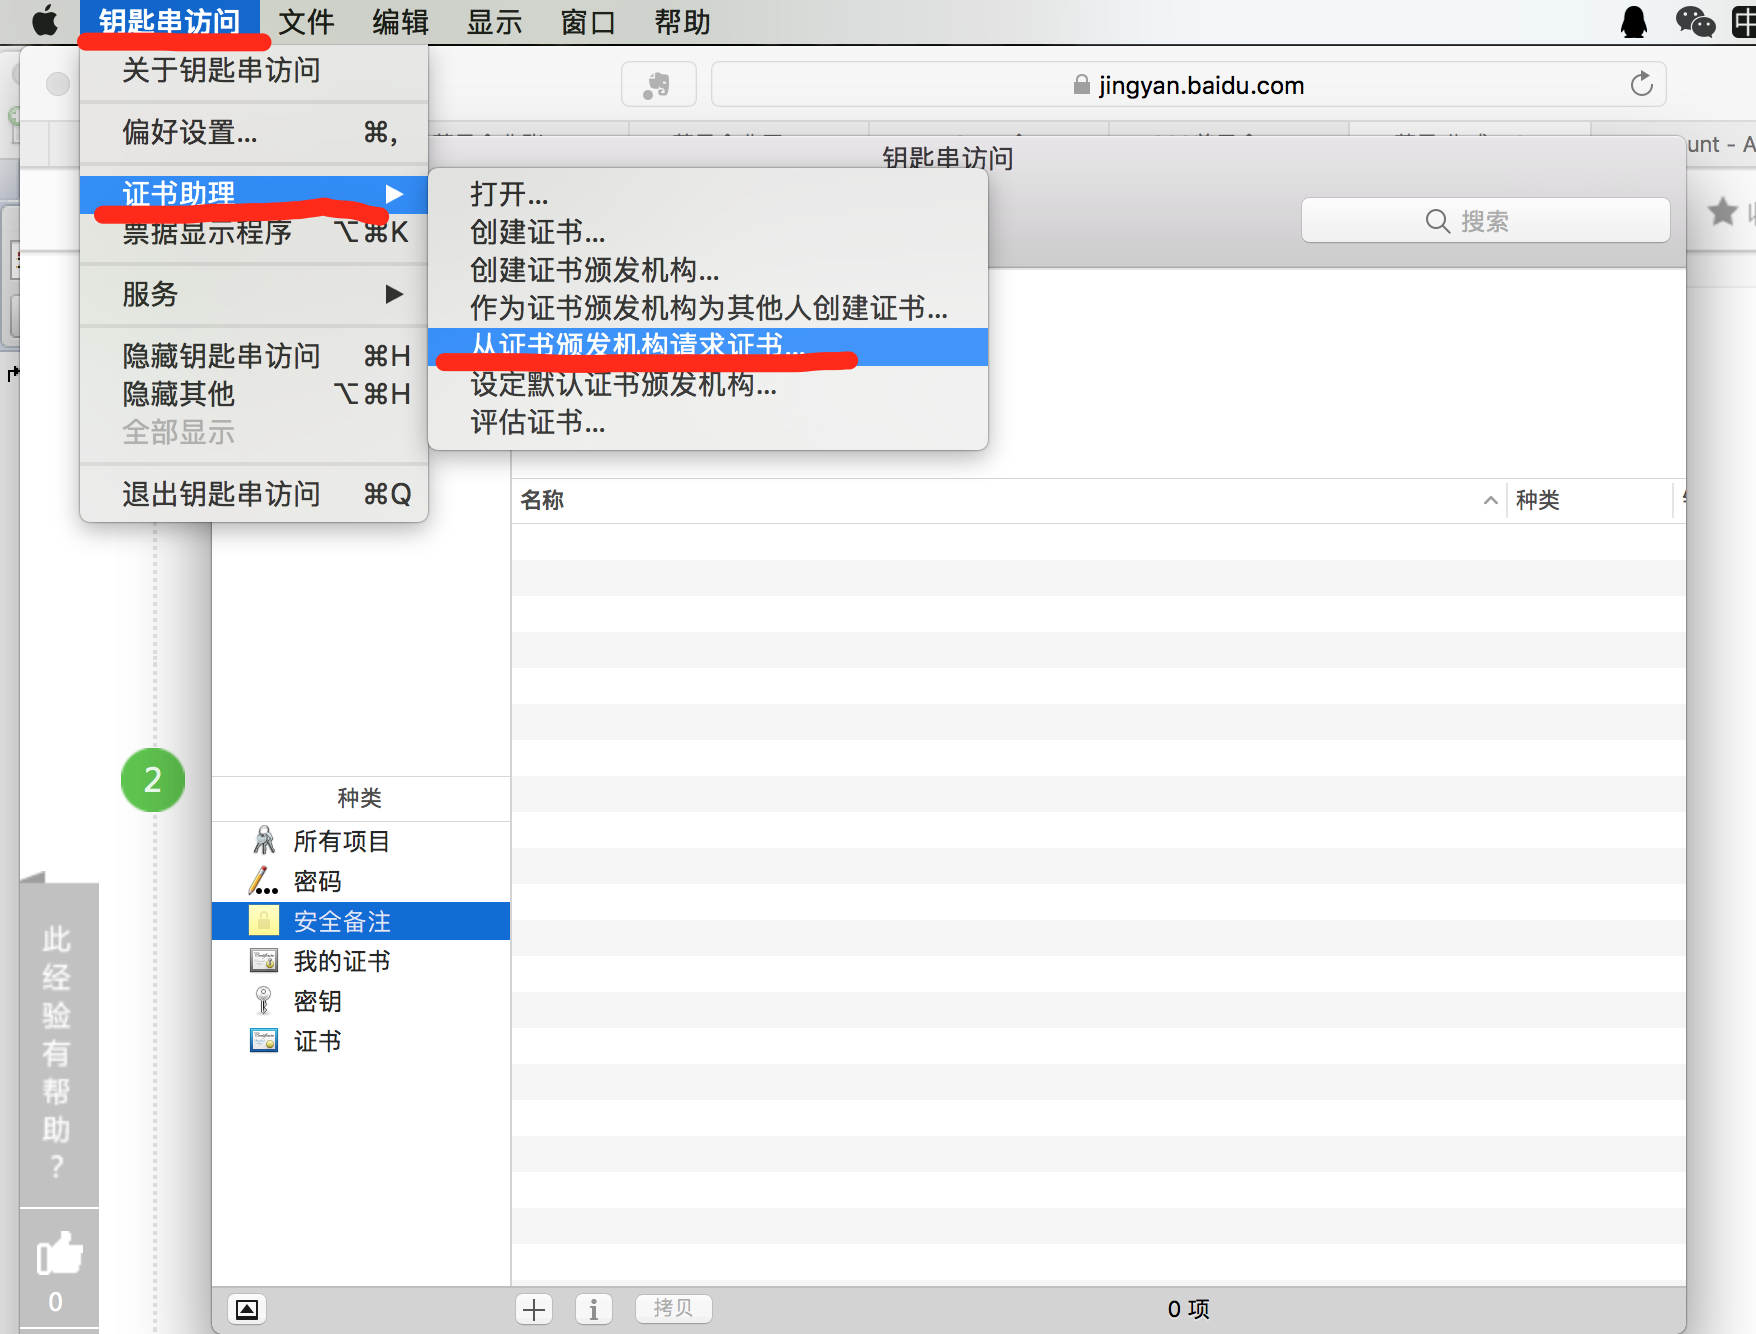1756x1334 pixels.
Task: Select the 密码 category icon
Action: click(x=315, y=881)
